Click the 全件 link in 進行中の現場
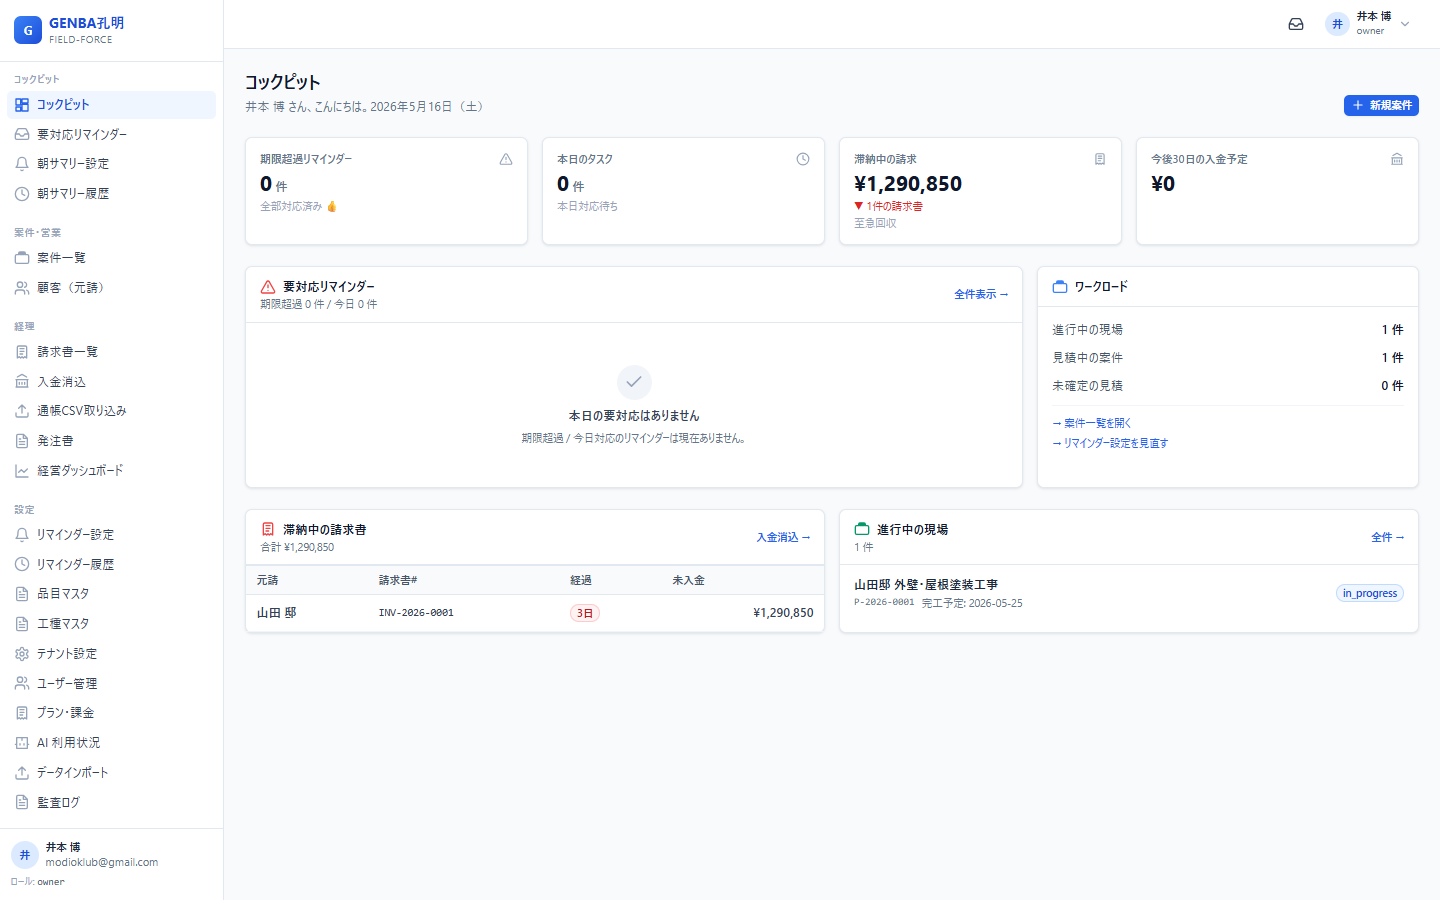Viewport: 1440px width, 900px height. click(1388, 537)
